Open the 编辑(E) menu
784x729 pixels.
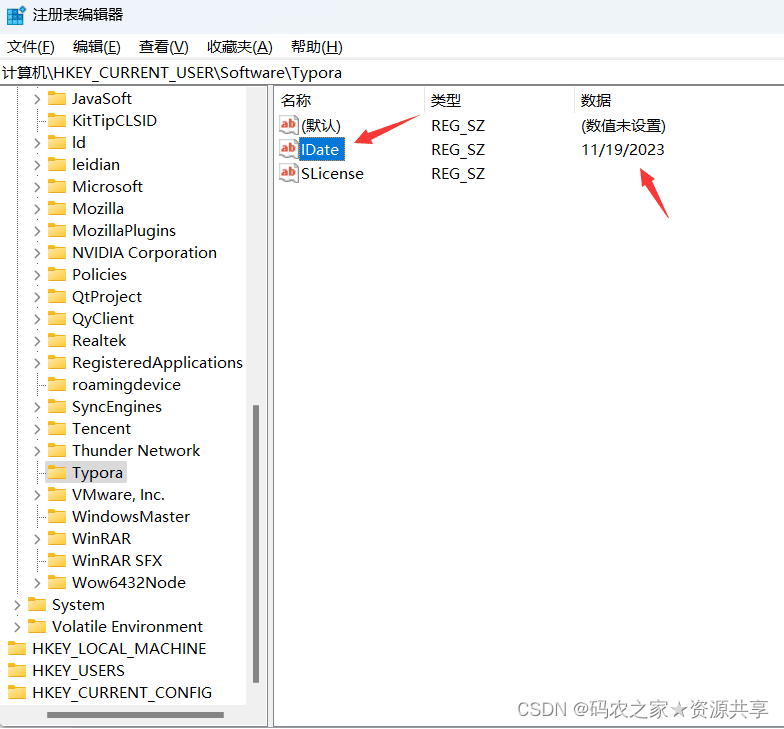tap(96, 47)
